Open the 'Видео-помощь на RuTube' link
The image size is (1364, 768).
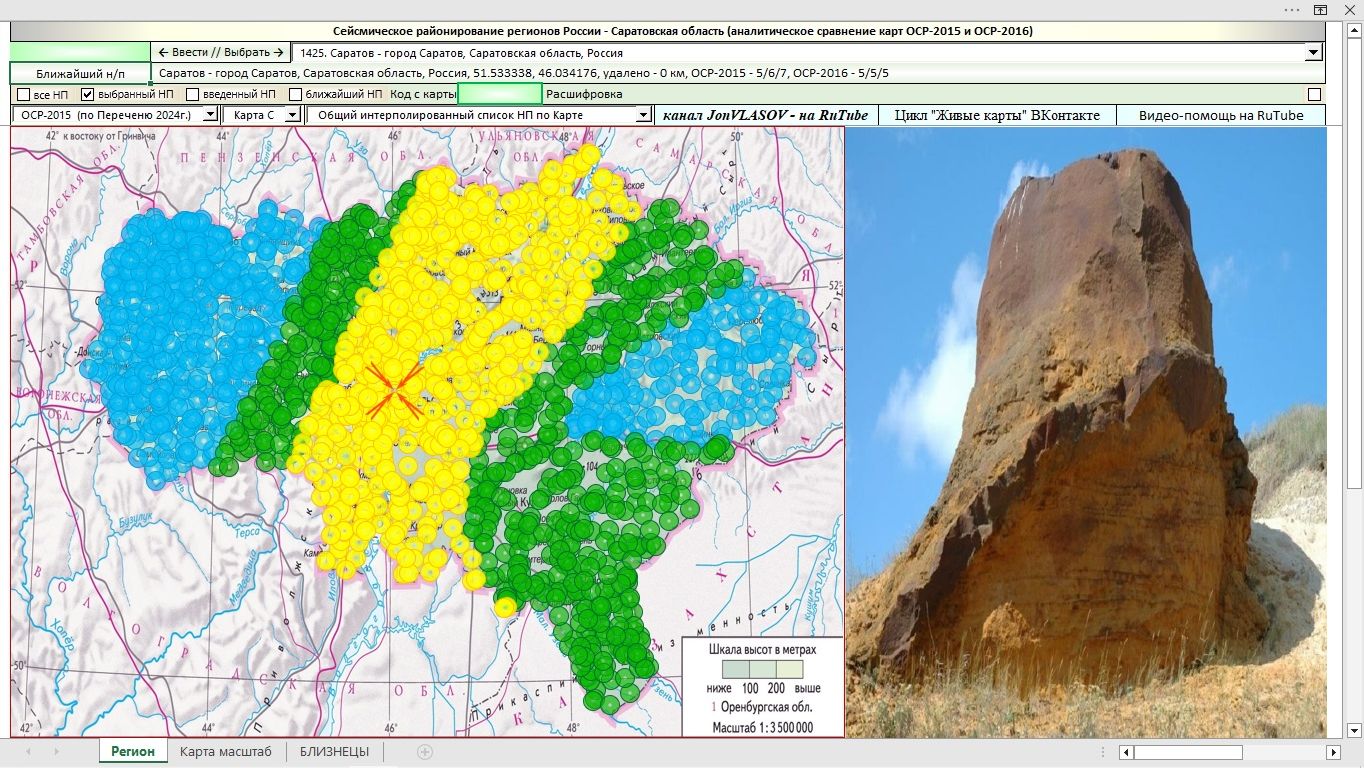pyautogui.click(x=1221, y=115)
